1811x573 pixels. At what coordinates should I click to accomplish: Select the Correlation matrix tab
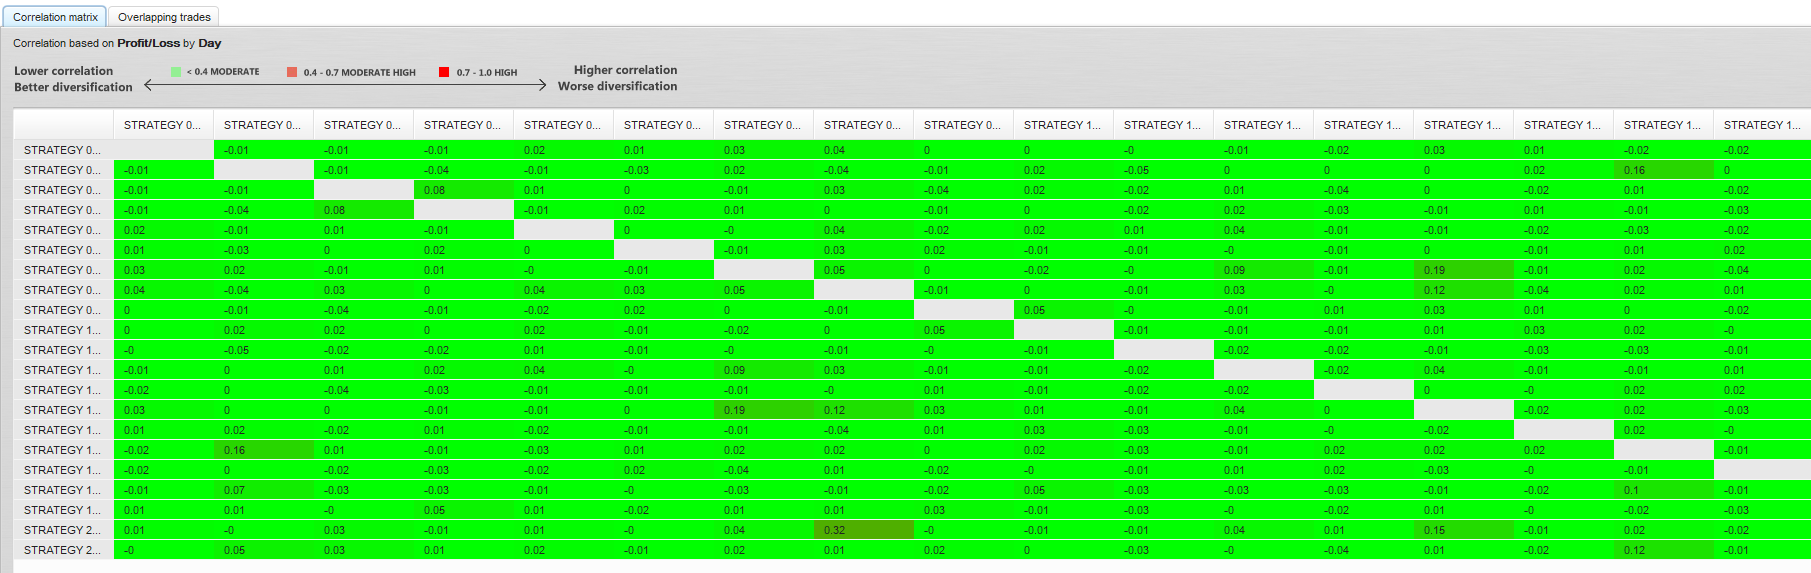(55, 17)
